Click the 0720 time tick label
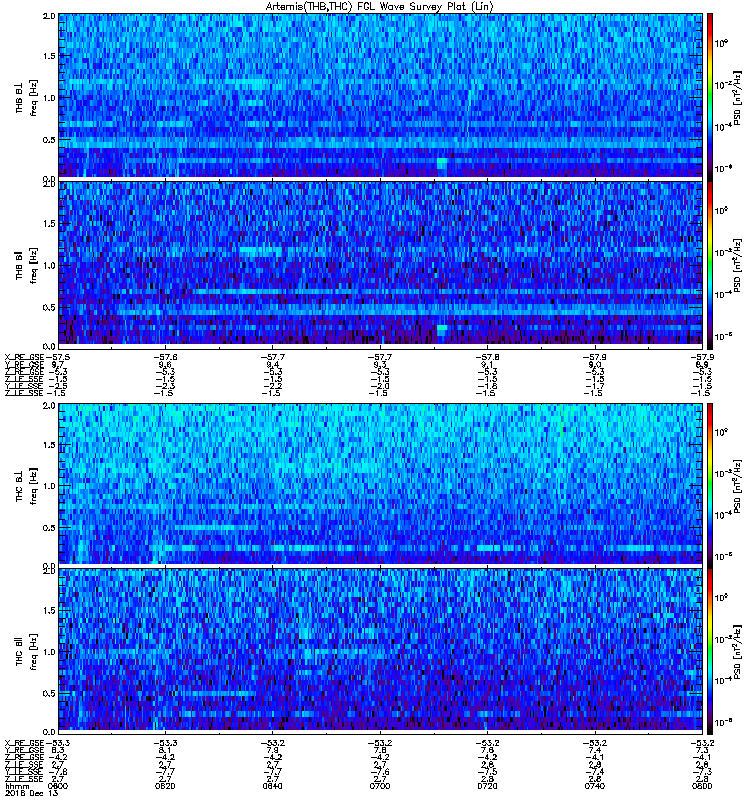 487,786
